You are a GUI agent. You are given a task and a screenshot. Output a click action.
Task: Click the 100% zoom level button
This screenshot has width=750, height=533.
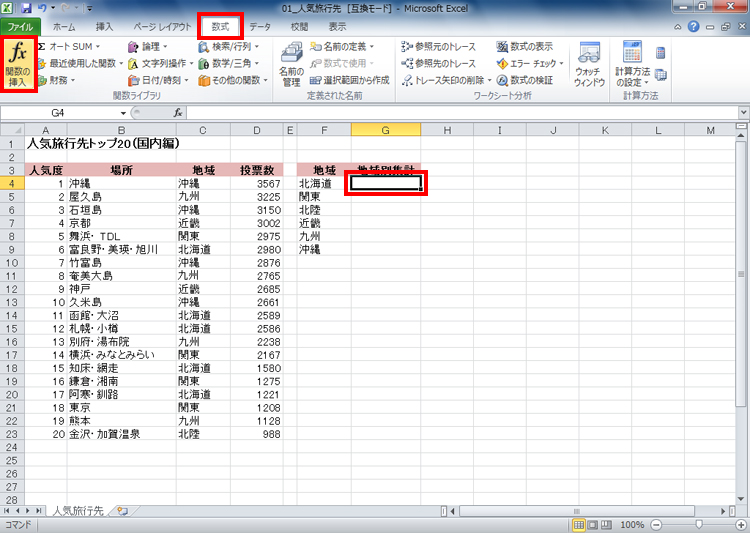point(632,525)
